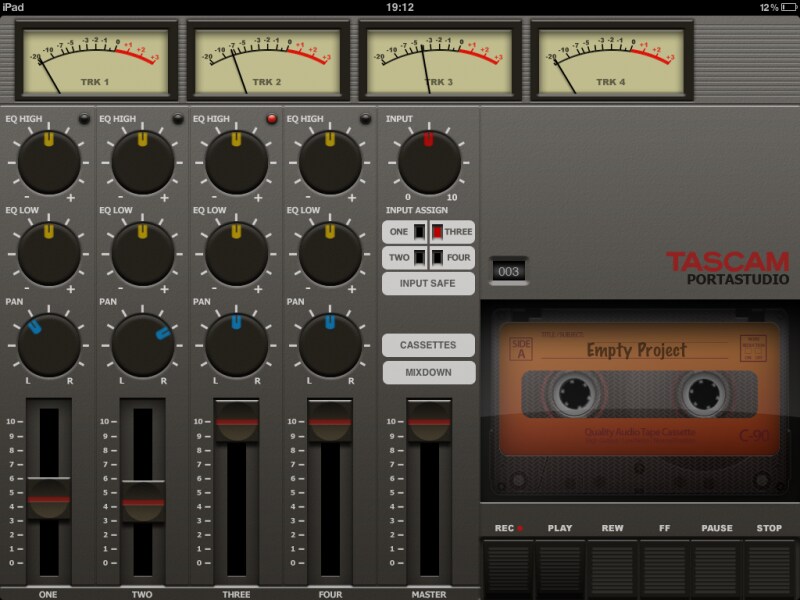Toggle input assign for track THREE
The height and width of the screenshot is (600, 800).
pyautogui.click(x=452, y=231)
